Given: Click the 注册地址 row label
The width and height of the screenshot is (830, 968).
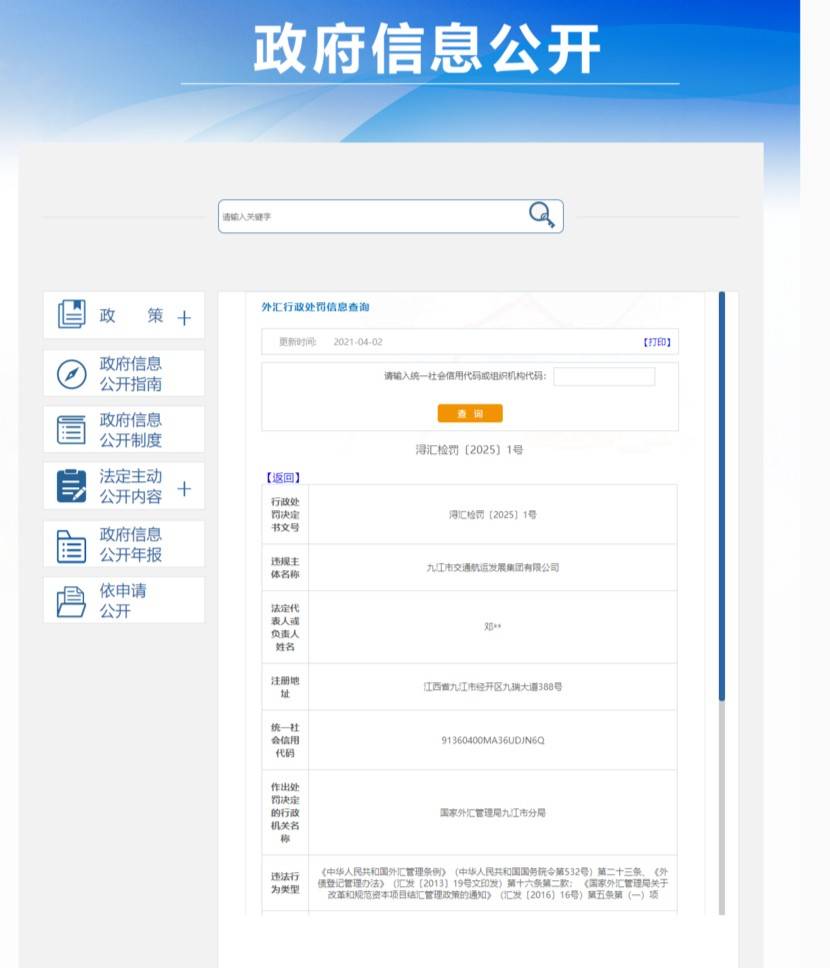Looking at the screenshot, I should point(285,687).
